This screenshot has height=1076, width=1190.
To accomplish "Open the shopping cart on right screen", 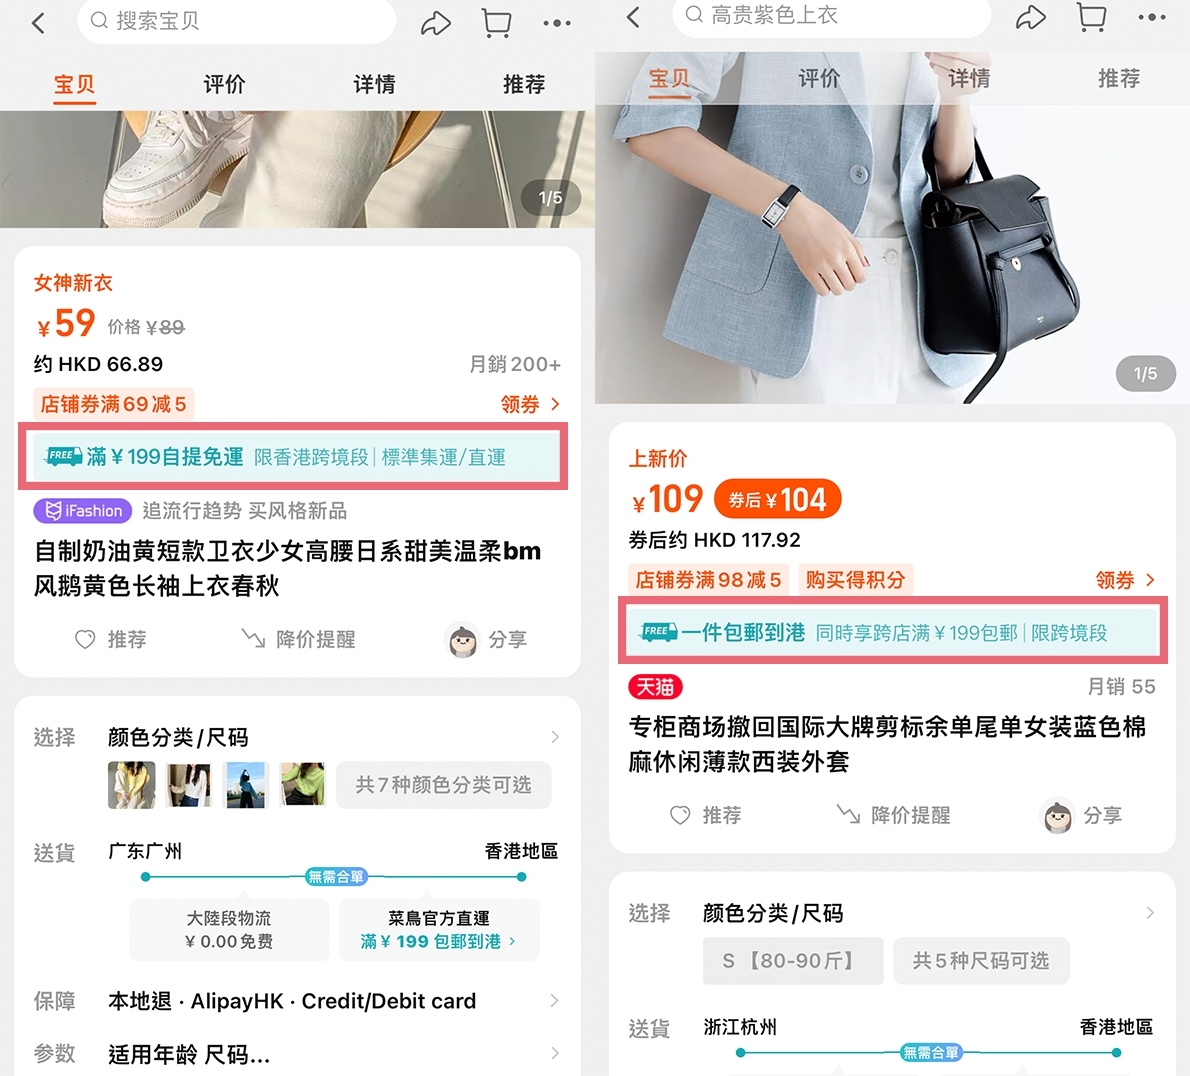I will [x=1091, y=17].
